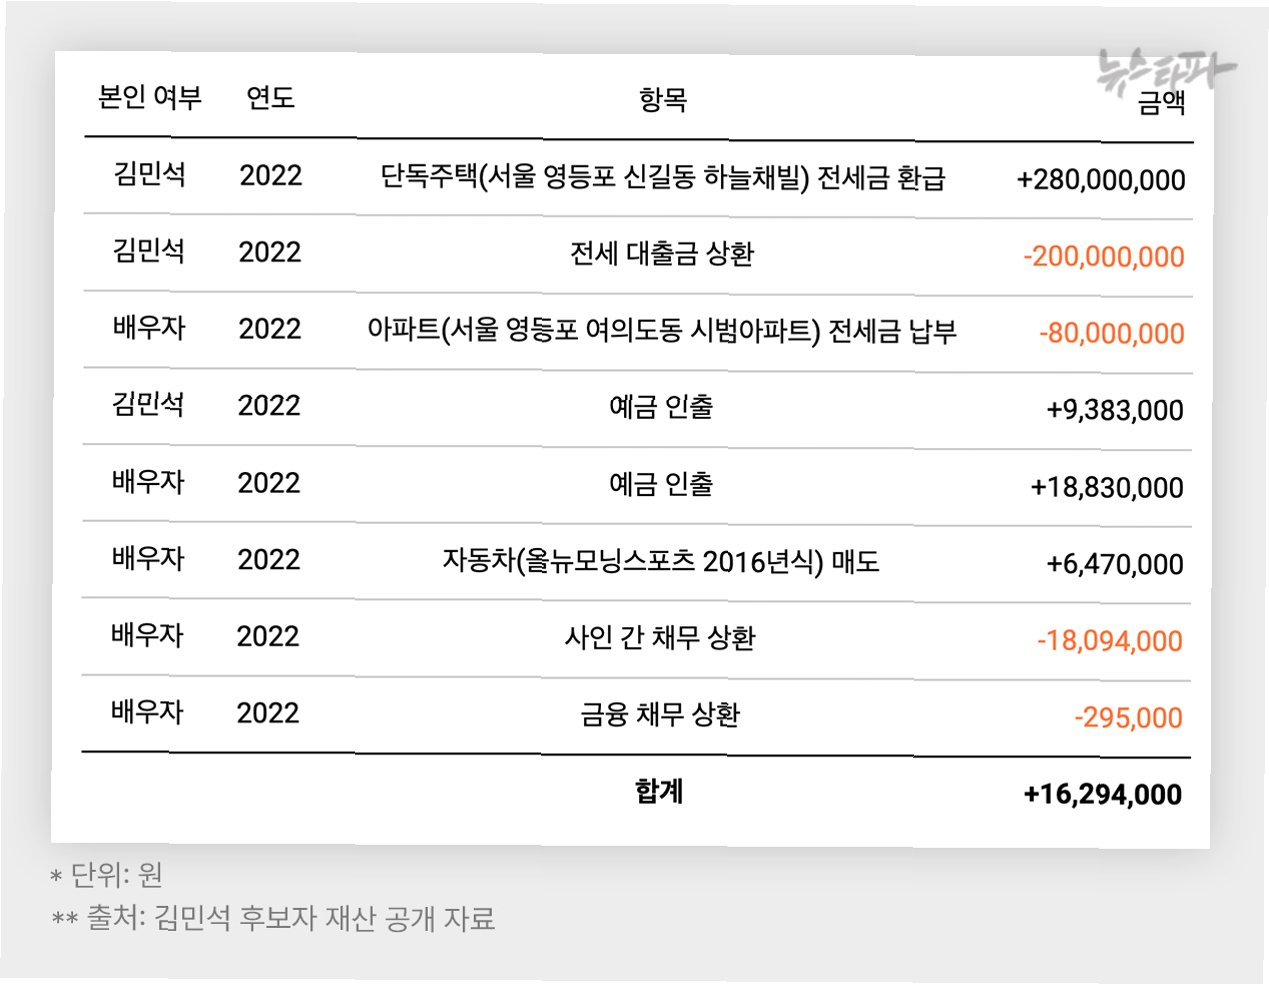The width and height of the screenshot is (1269, 985).
Task: Click the '합계' total label
Action: coord(659,791)
